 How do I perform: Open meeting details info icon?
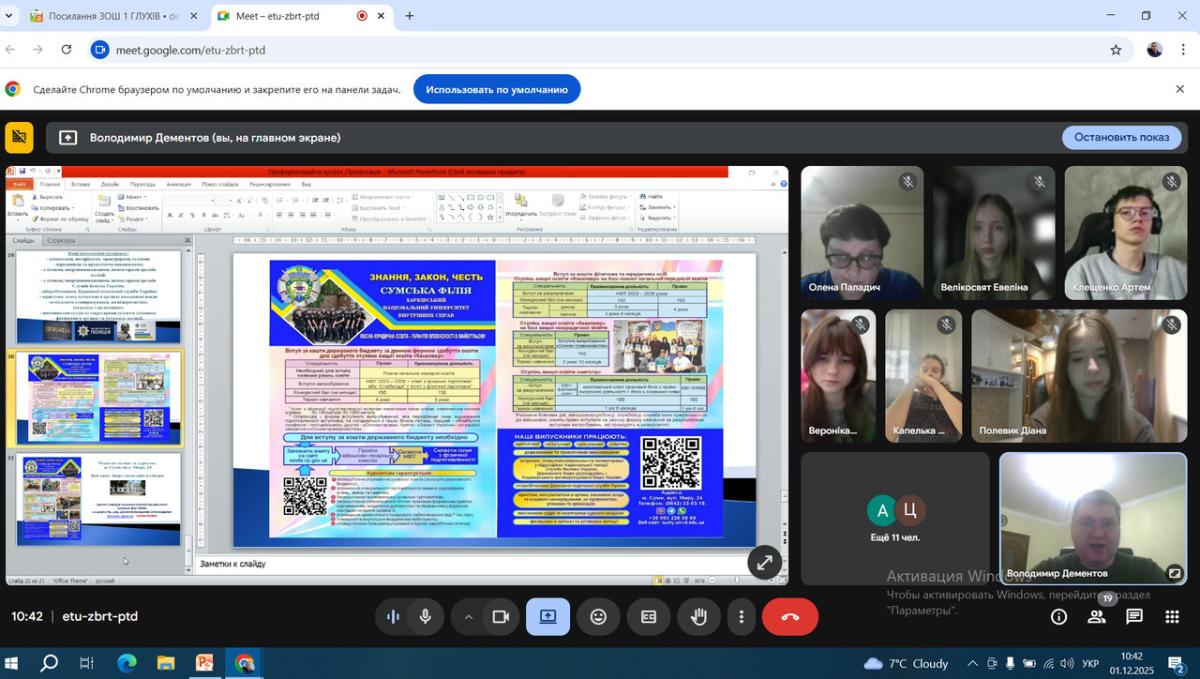click(x=1059, y=617)
